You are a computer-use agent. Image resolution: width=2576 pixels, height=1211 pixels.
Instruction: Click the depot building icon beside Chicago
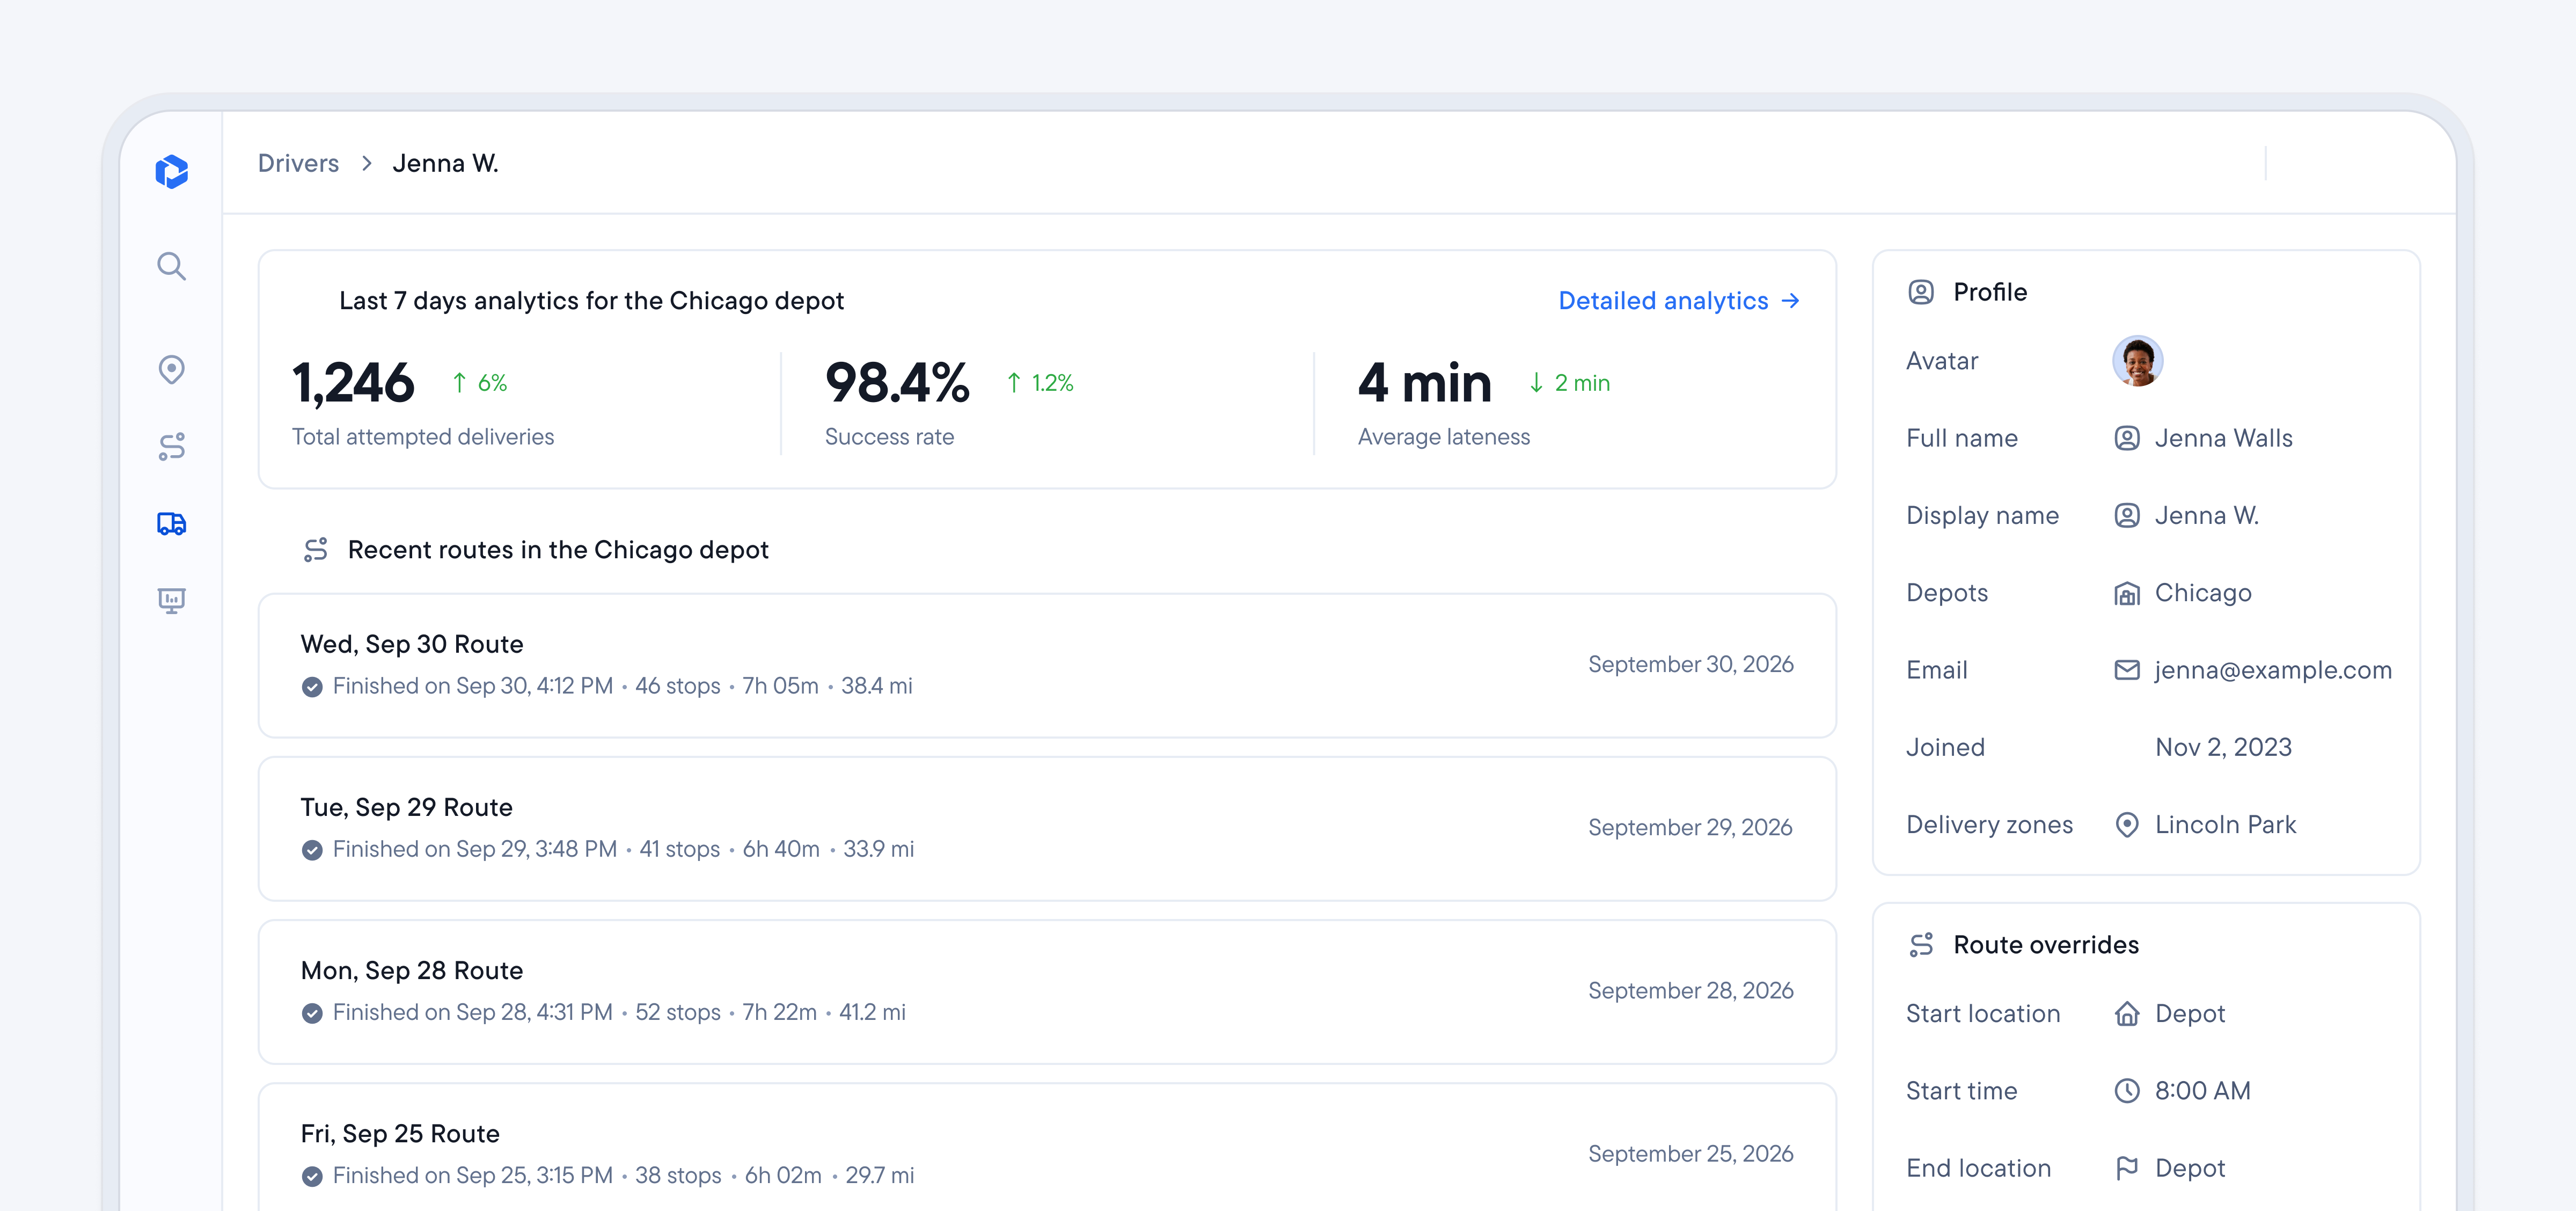pyautogui.click(x=2127, y=593)
